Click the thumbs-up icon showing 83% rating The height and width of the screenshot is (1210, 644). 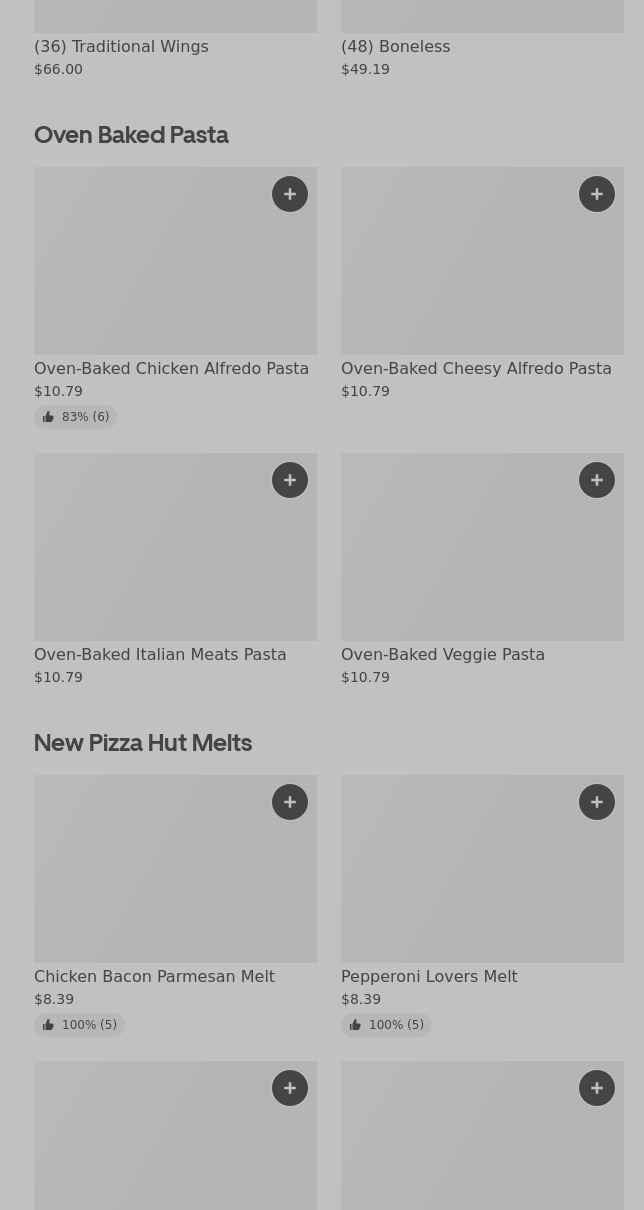[x=48, y=417]
